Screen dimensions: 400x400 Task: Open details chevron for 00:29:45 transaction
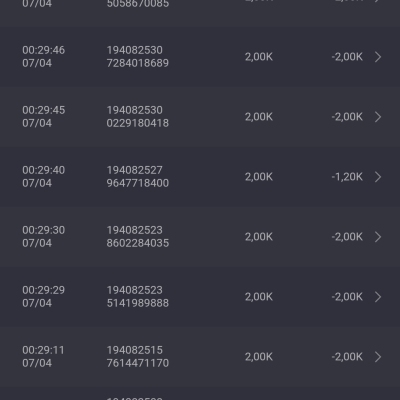click(x=378, y=117)
